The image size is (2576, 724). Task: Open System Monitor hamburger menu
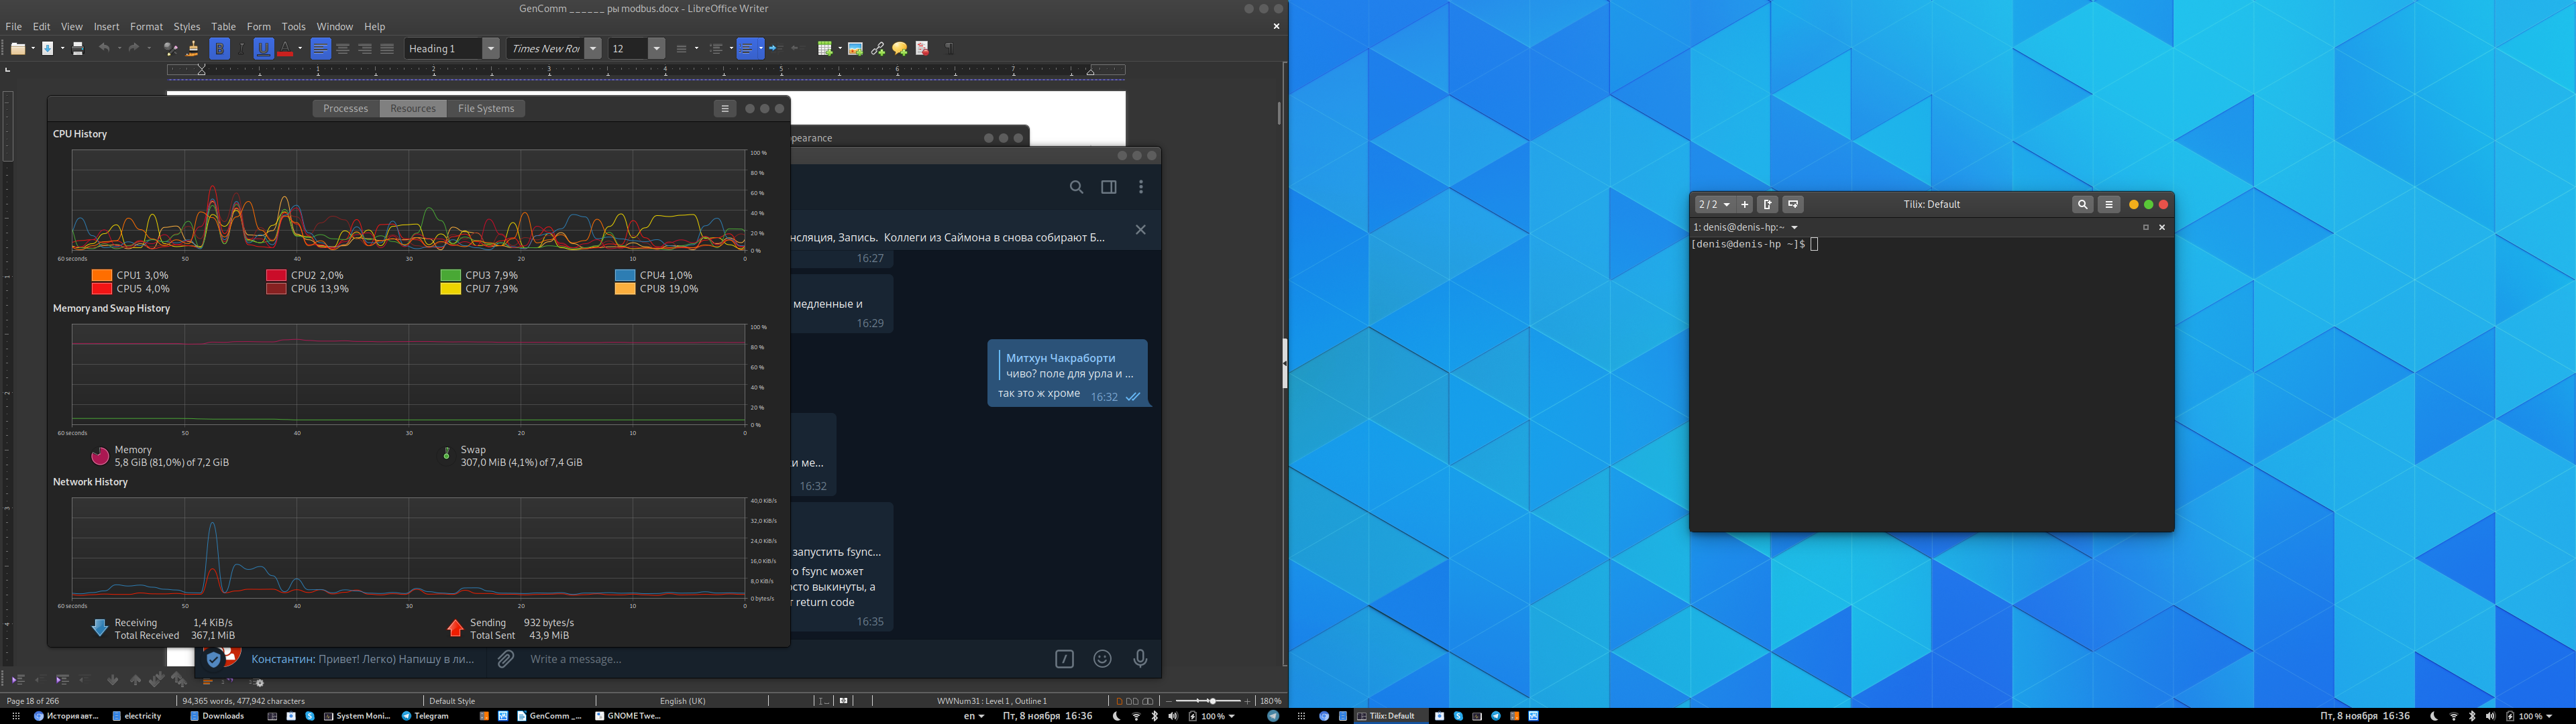pyautogui.click(x=725, y=108)
